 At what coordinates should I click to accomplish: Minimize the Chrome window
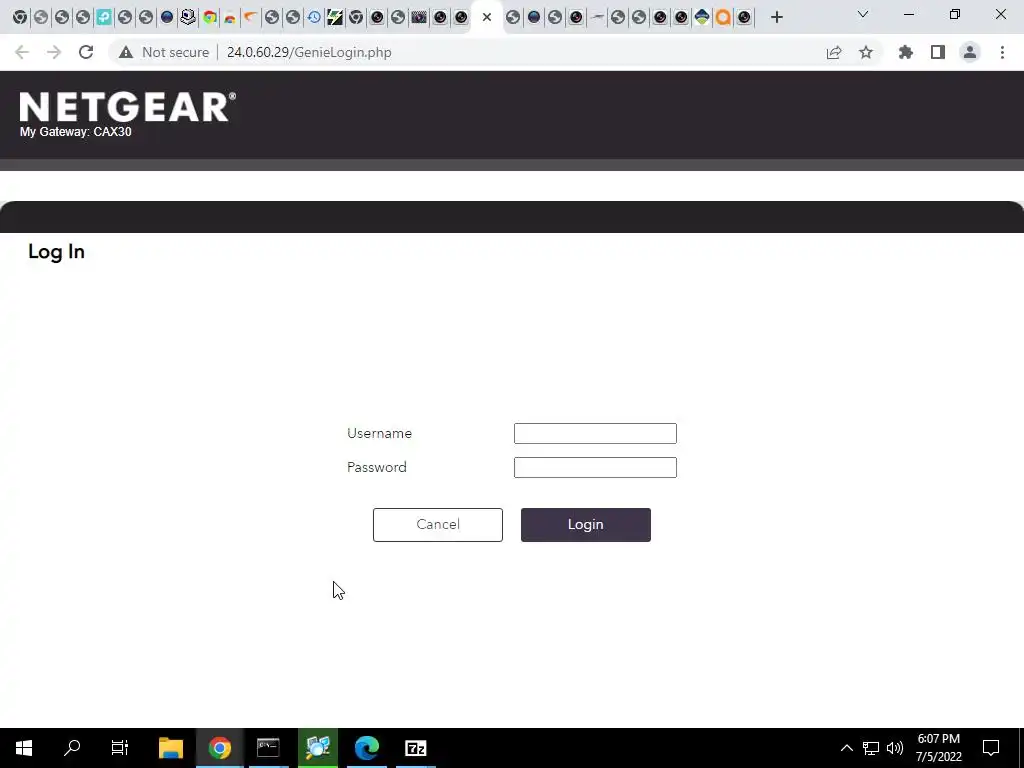tap(908, 14)
